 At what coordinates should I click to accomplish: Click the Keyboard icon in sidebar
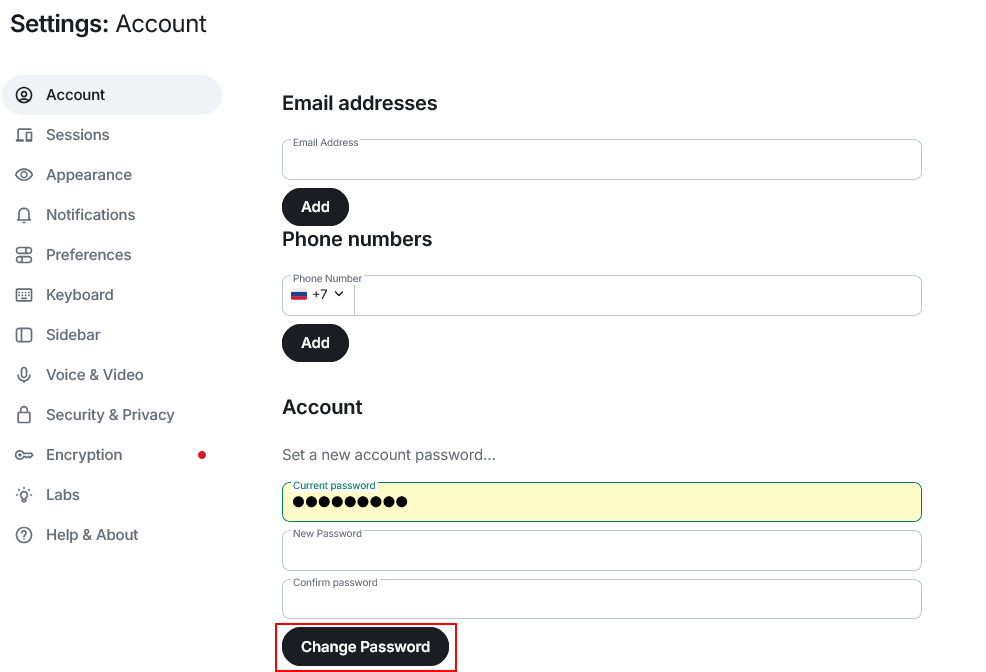pos(24,295)
